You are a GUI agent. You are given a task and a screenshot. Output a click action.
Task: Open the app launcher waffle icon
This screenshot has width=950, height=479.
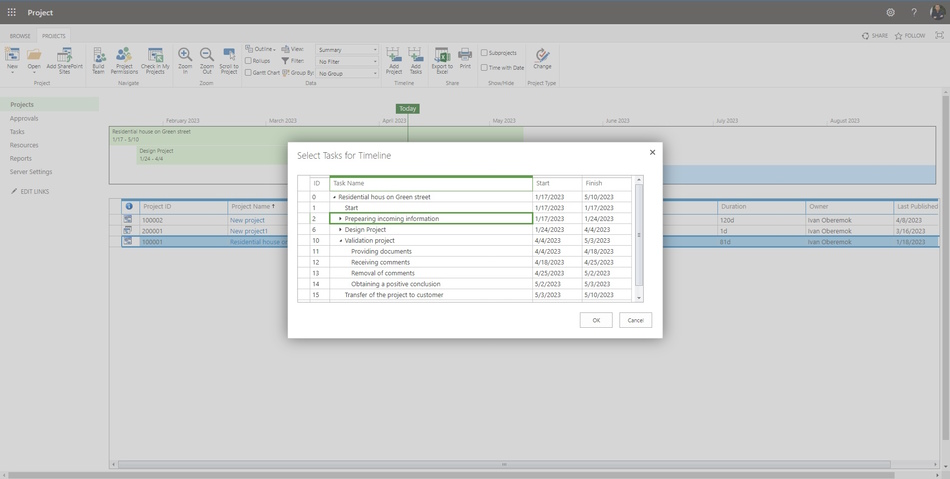[12, 12]
